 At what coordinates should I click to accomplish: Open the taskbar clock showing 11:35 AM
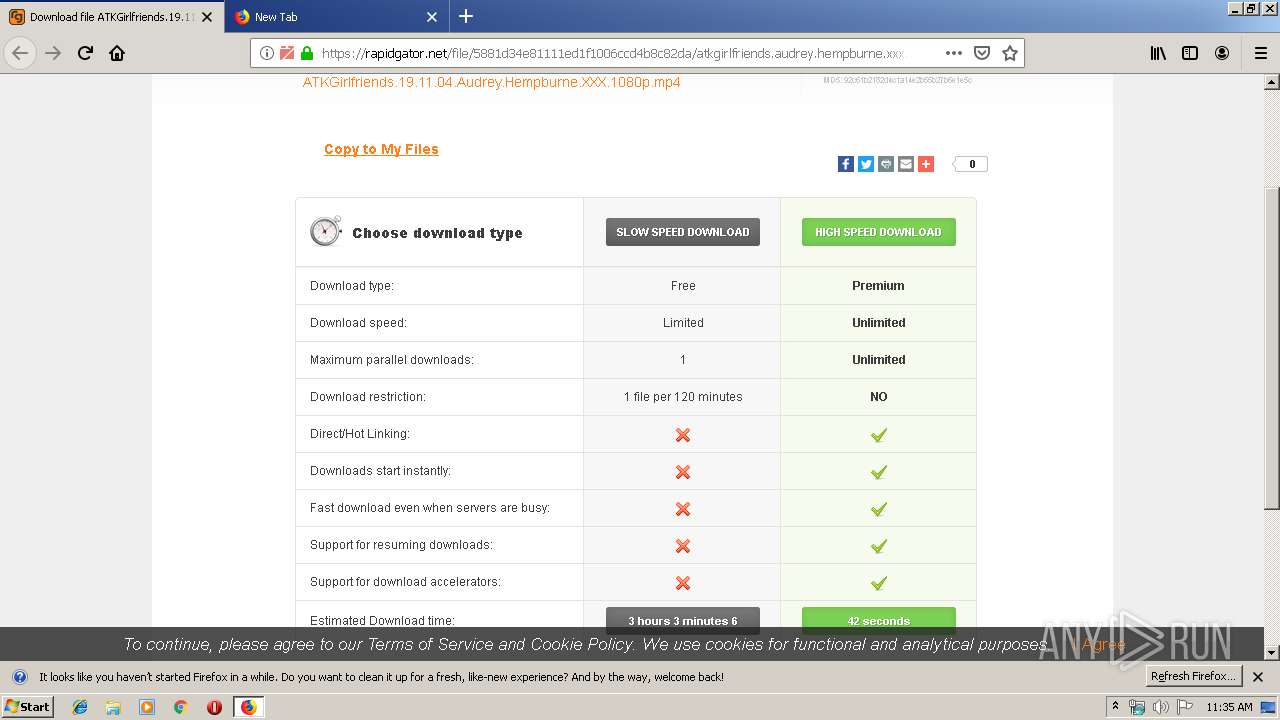click(1229, 707)
